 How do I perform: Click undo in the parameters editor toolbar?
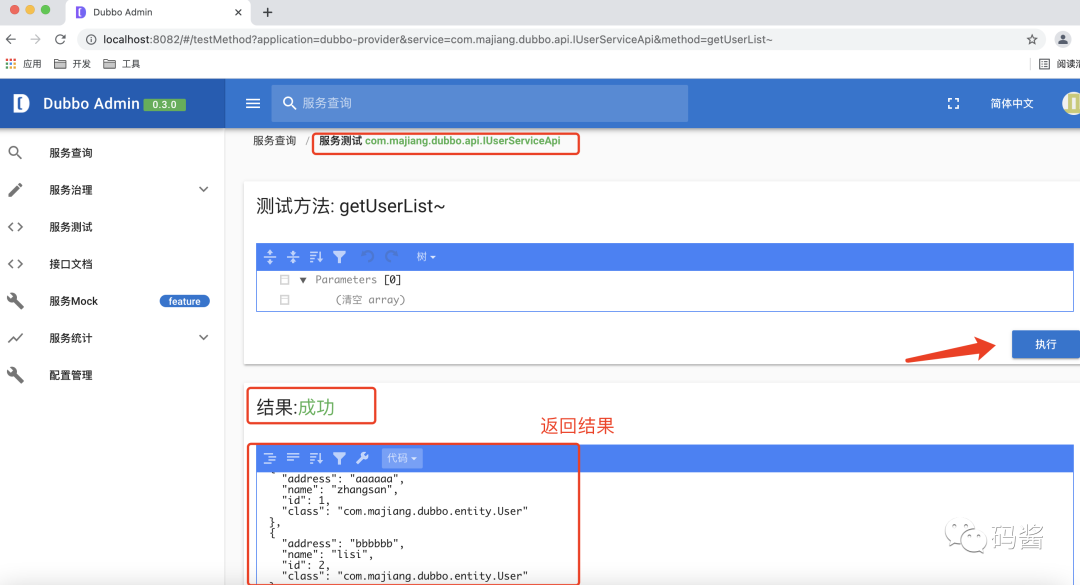pos(368,257)
